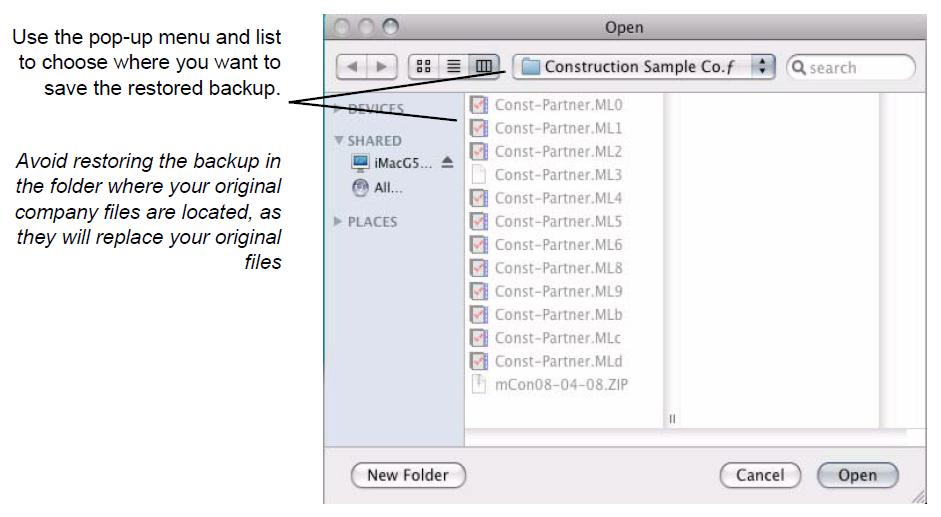Screen dimensions: 941x517
Task: Open the Construction Sample Co. folder pop-up menu
Action: pos(645,67)
